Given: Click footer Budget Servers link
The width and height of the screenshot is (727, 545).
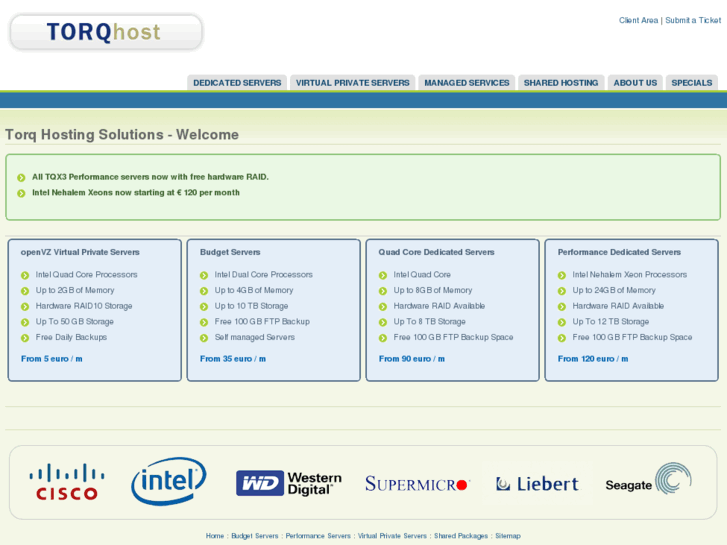Looking at the screenshot, I should click(255, 536).
